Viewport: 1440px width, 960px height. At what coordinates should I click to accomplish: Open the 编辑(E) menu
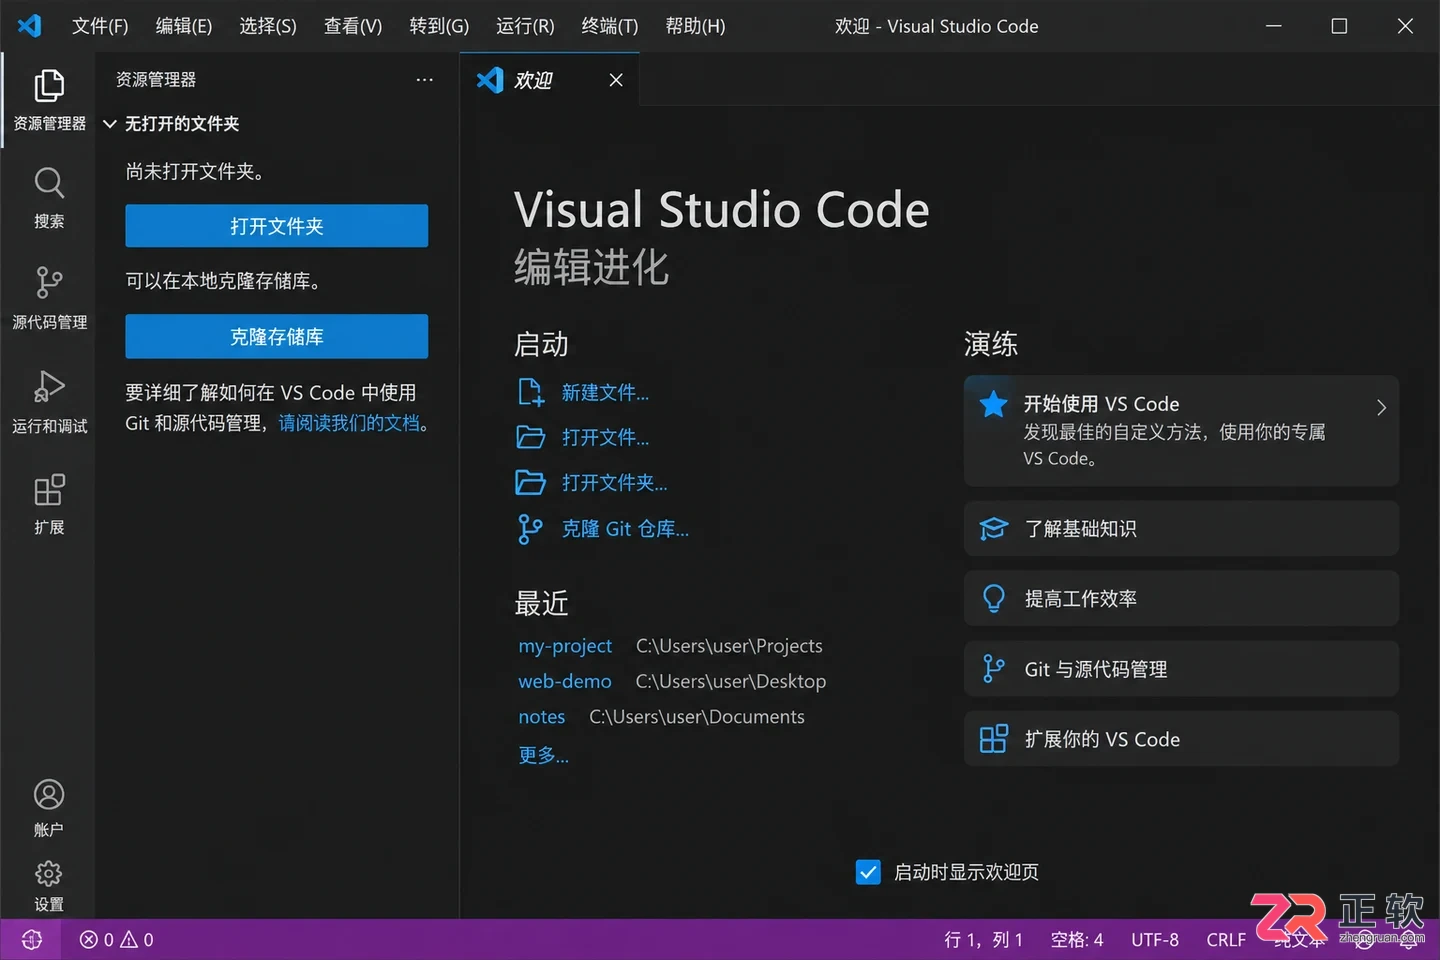[x=184, y=26]
